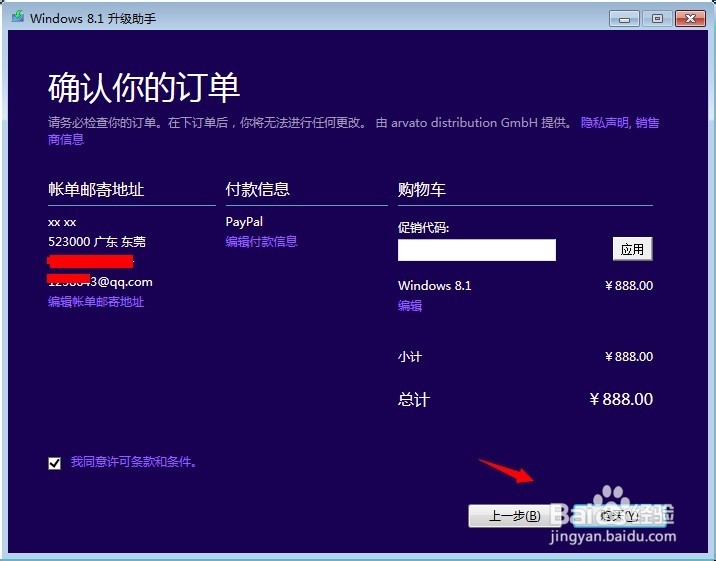Click the 编辑 link under Windows 8.1
This screenshot has height=561, width=716.
click(410, 305)
